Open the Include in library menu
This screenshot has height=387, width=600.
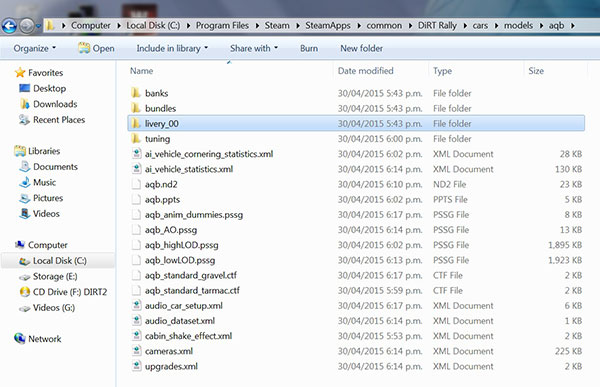172,49
